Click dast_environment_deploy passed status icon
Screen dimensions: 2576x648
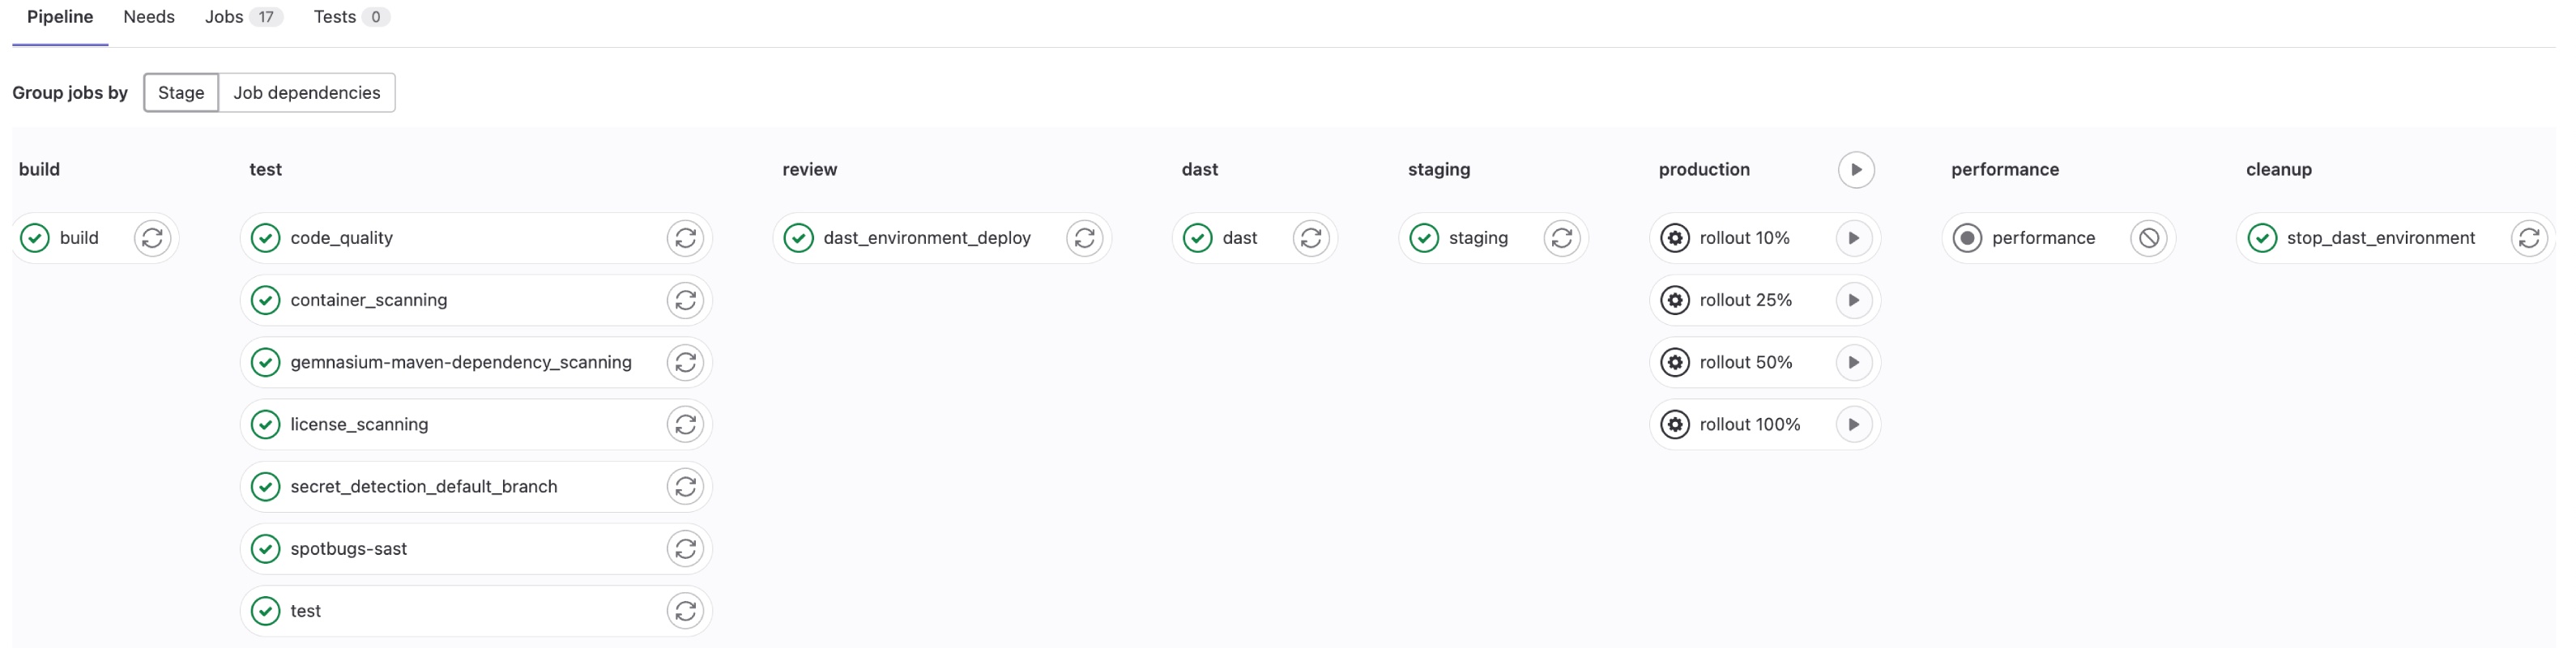(x=798, y=238)
